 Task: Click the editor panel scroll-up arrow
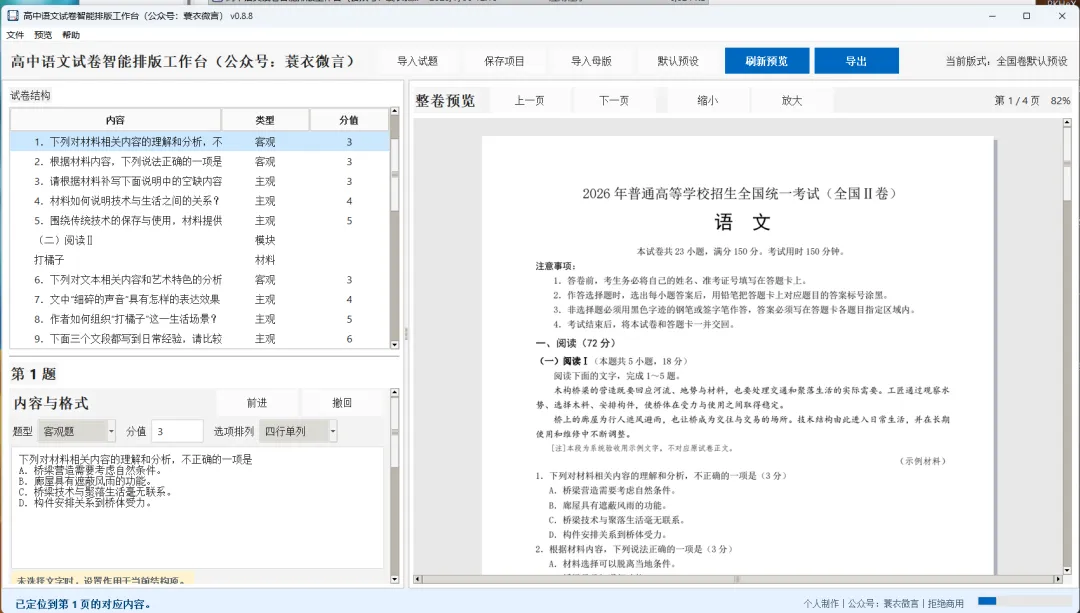pyautogui.click(x=395, y=393)
